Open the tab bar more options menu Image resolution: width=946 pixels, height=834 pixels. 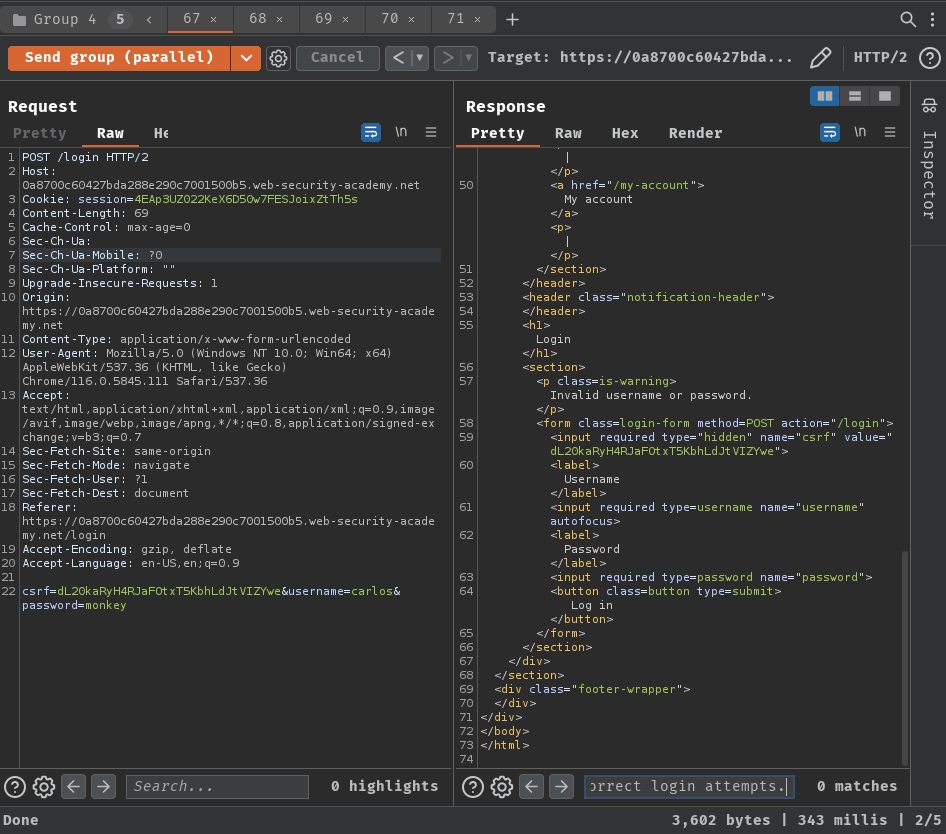coord(932,19)
